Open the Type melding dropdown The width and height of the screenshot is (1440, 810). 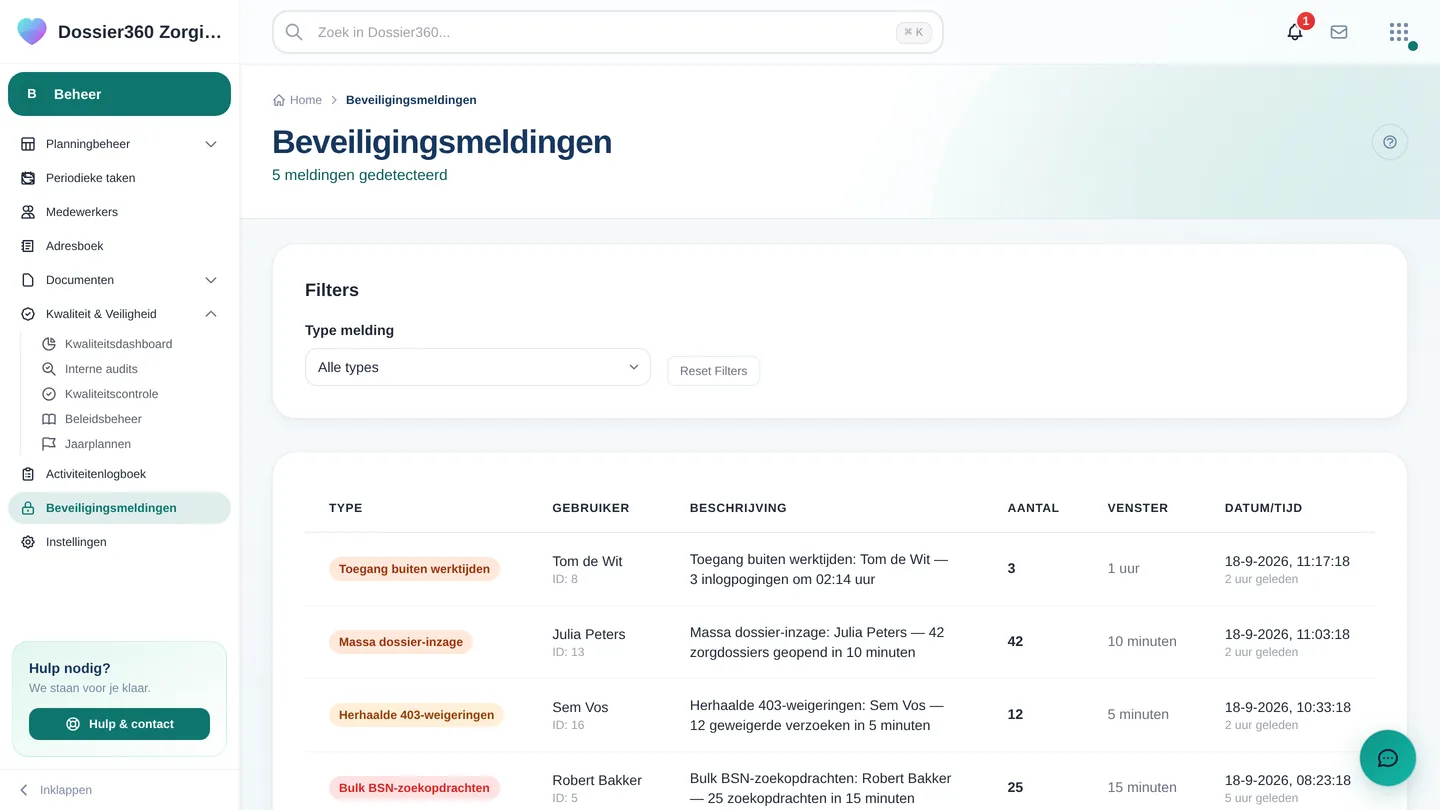478,367
